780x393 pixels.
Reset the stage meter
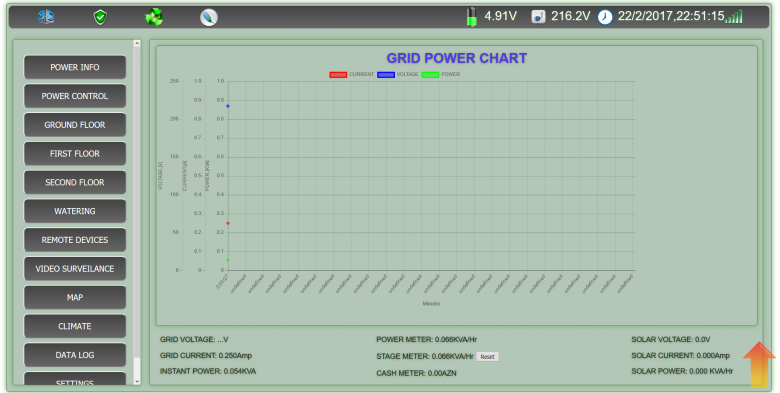click(x=488, y=357)
